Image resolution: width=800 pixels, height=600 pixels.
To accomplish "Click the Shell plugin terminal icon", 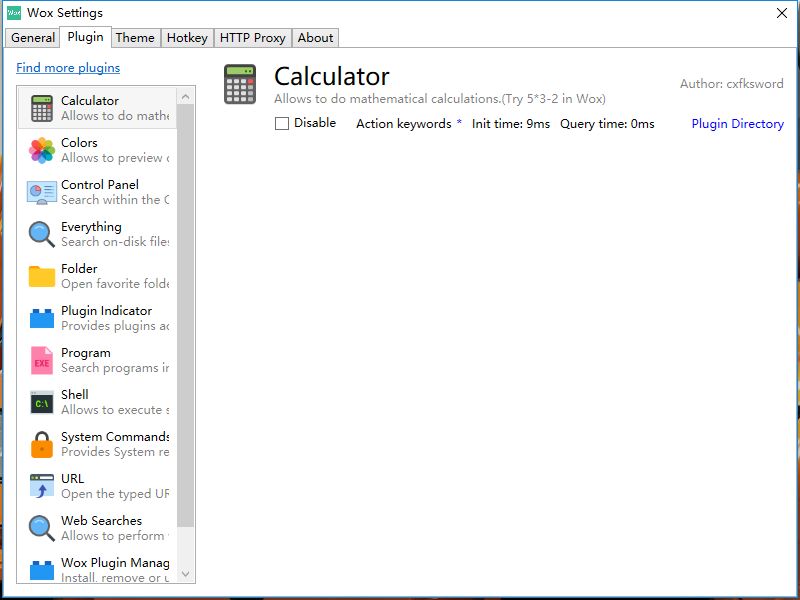I will pyautogui.click(x=42, y=403).
